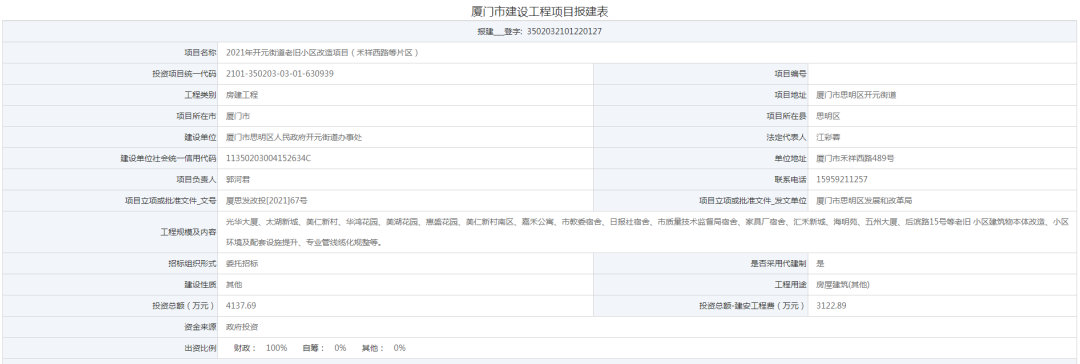Click the credit code 11350203004152634C
This screenshot has width=1080, height=364.
coord(269,159)
